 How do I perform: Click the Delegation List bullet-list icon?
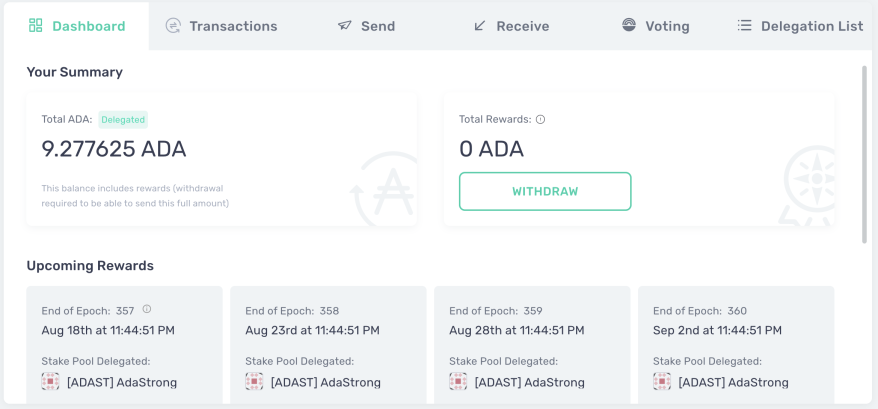coord(744,26)
